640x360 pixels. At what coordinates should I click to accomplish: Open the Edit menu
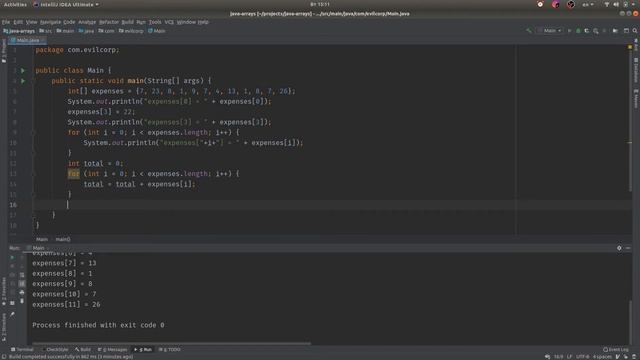[x=18, y=22]
